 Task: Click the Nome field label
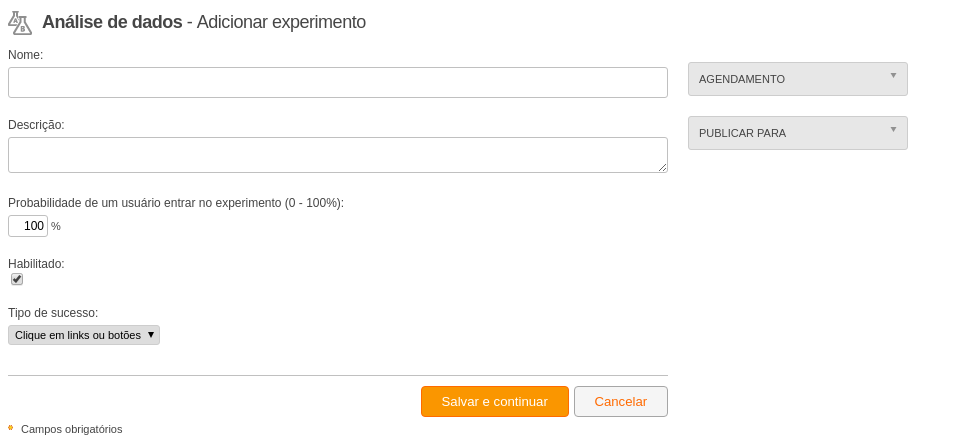pos(25,55)
